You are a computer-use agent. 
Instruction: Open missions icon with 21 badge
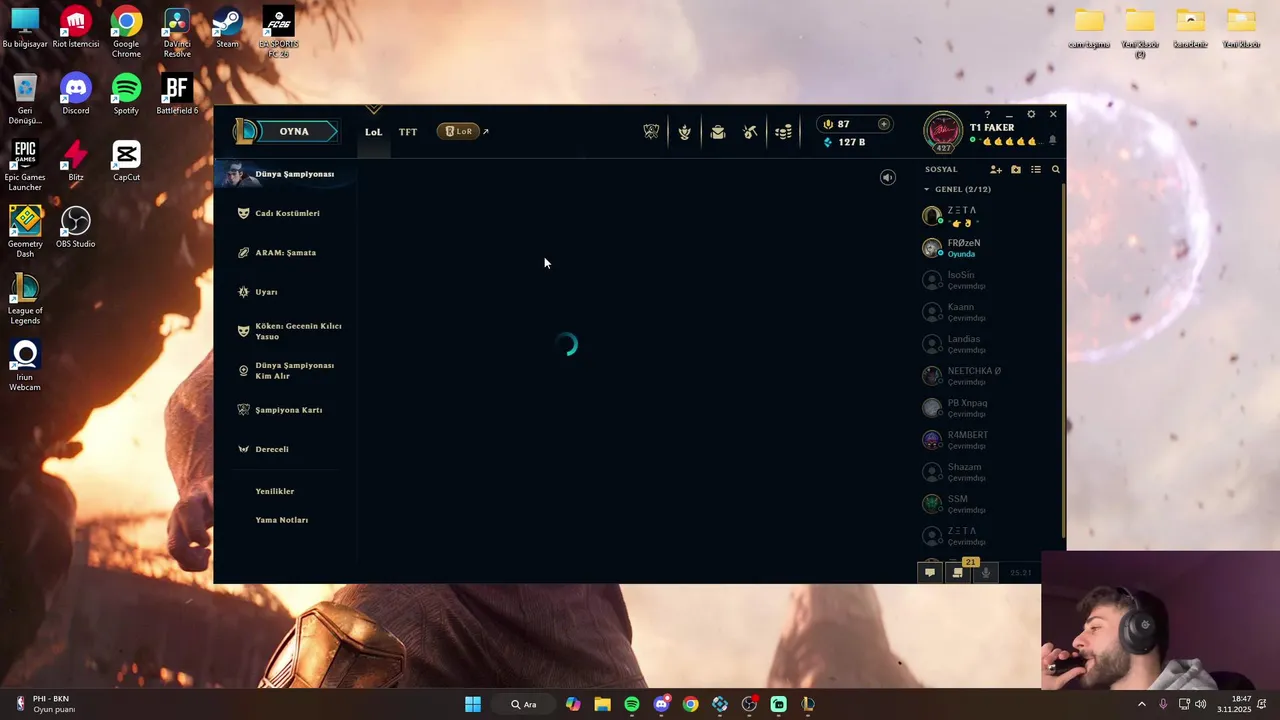point(958,573)
